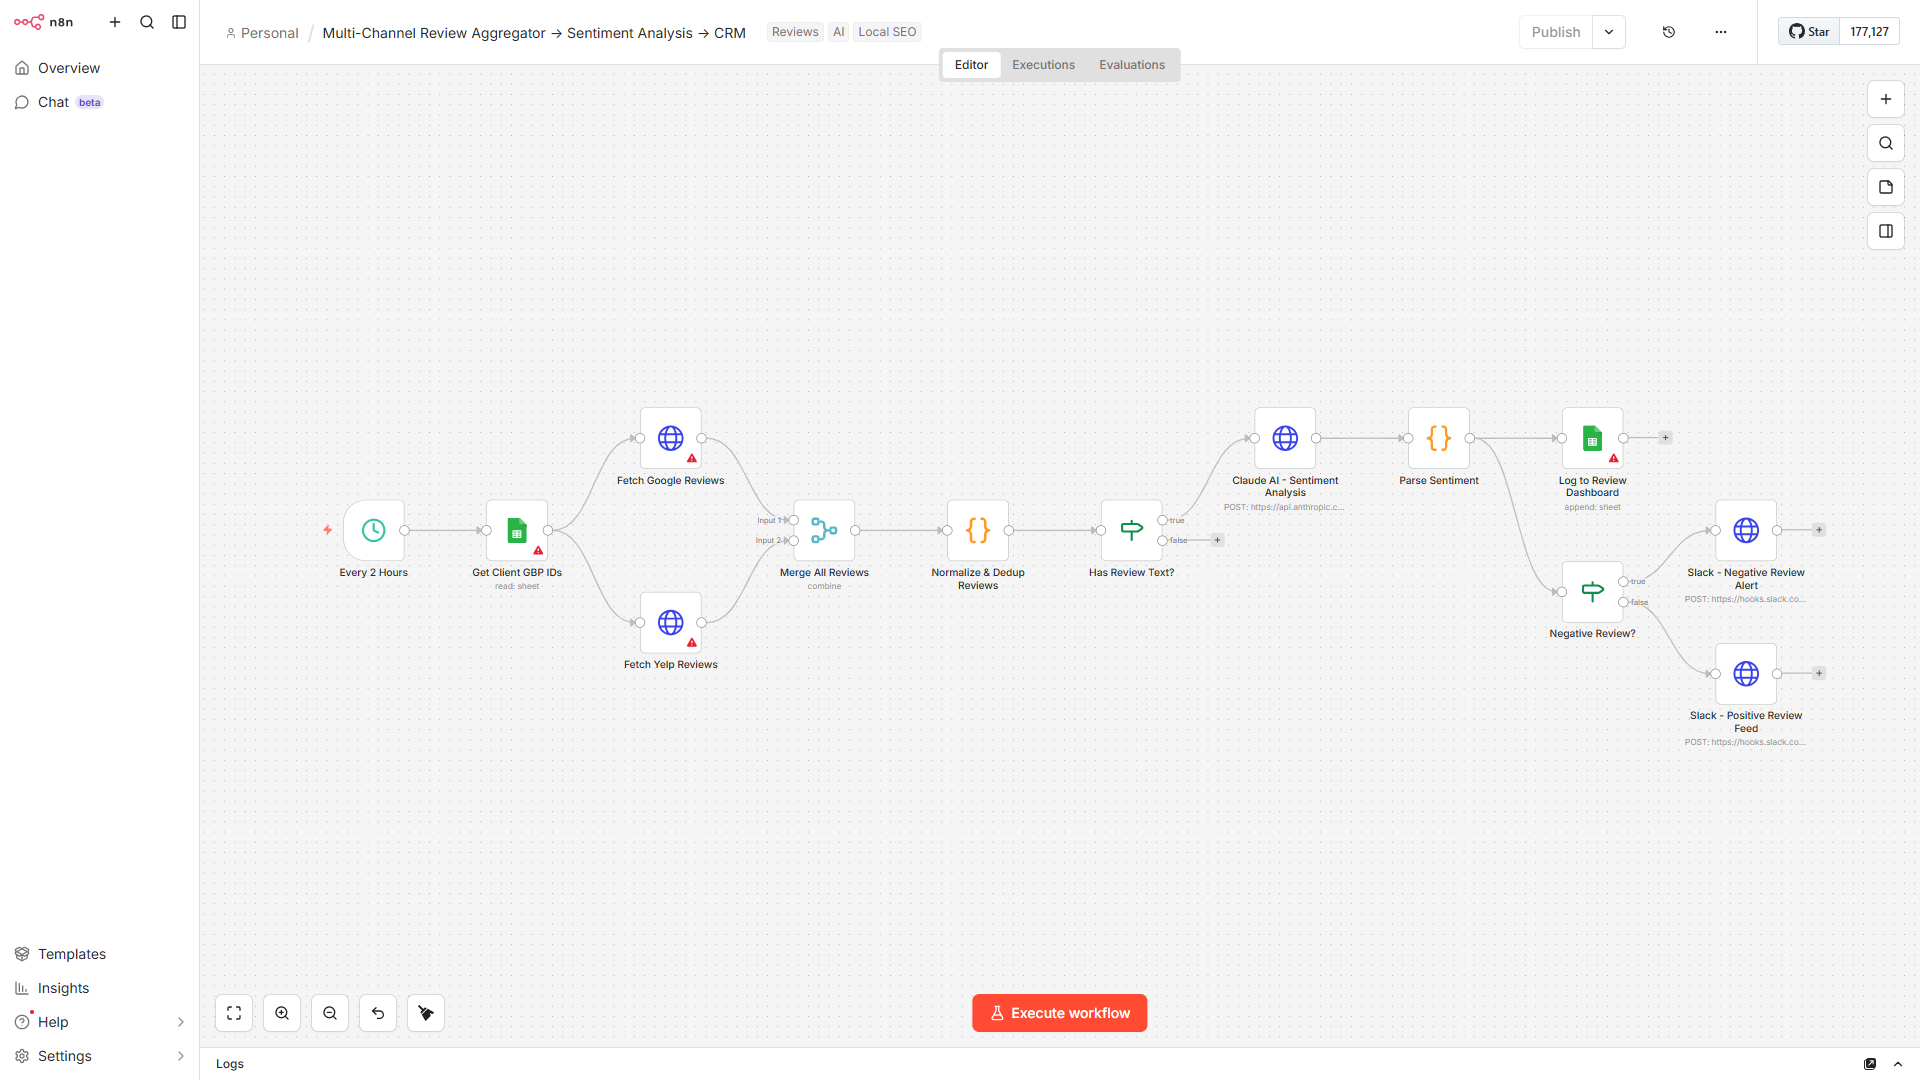
Task: Switch to the Executions tab
Action: [1042, 64]
